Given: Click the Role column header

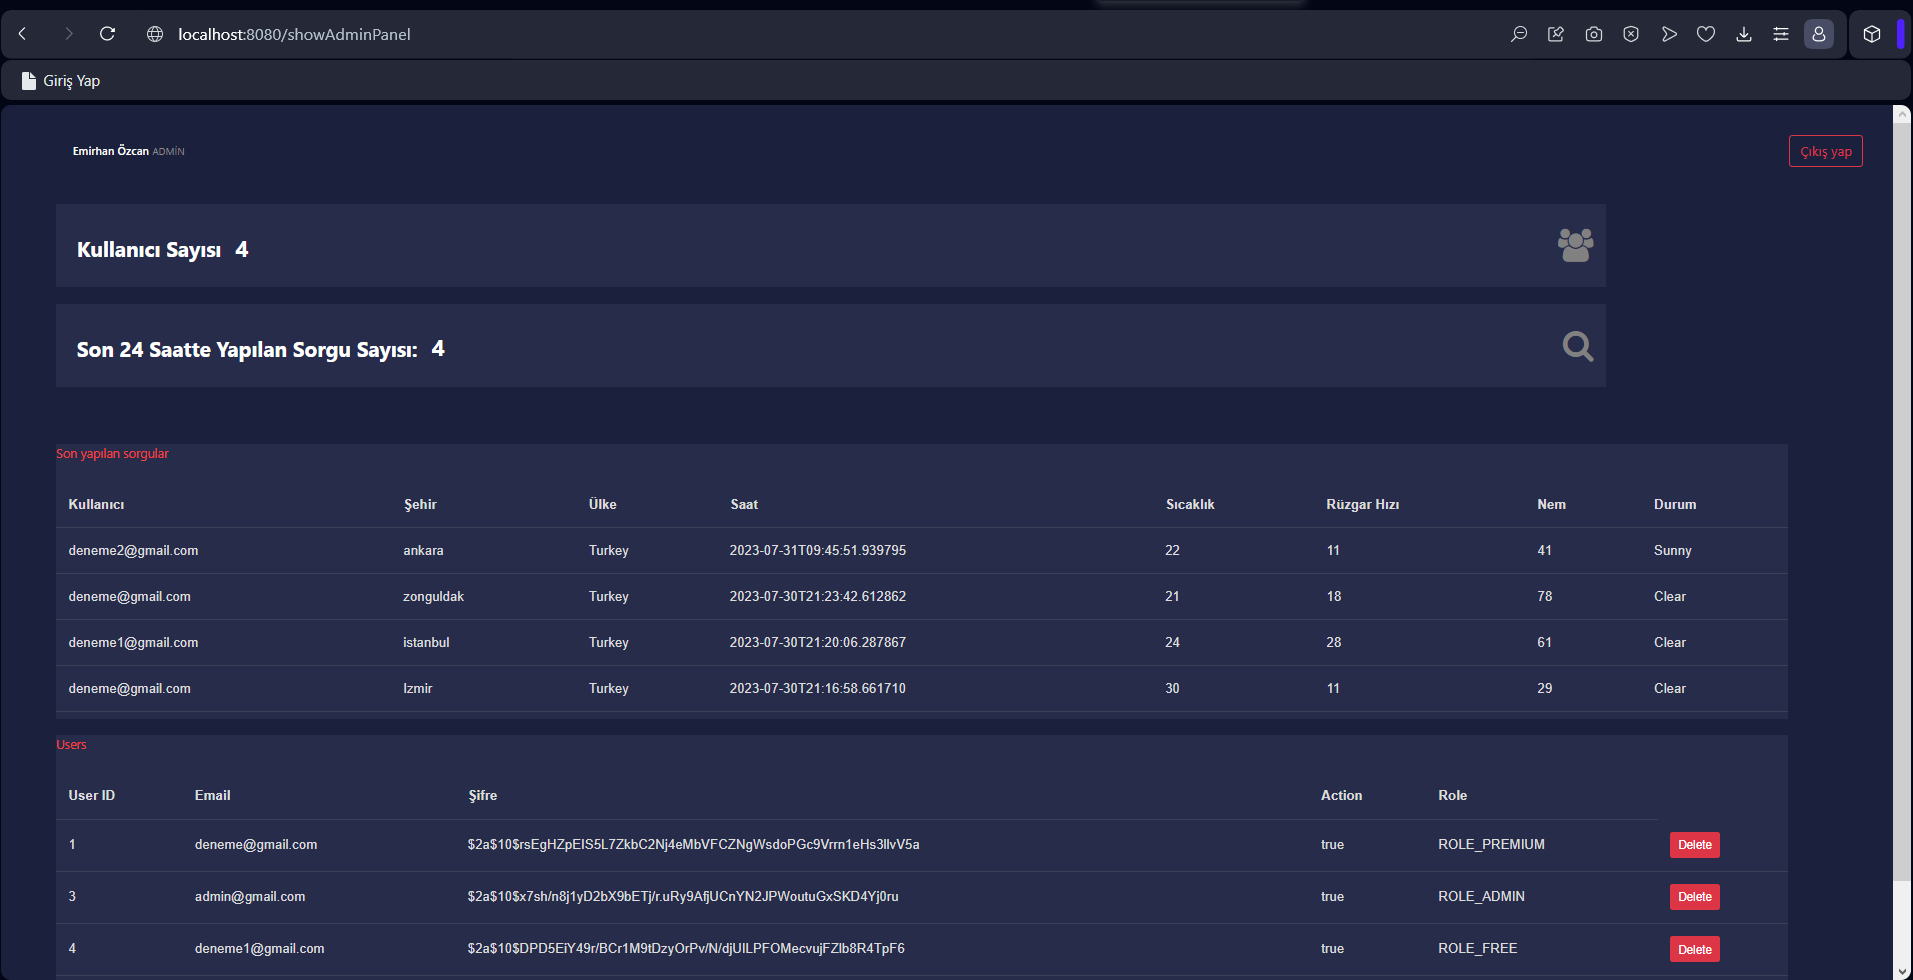Looking at the screenshot, I should point(1452,796).
